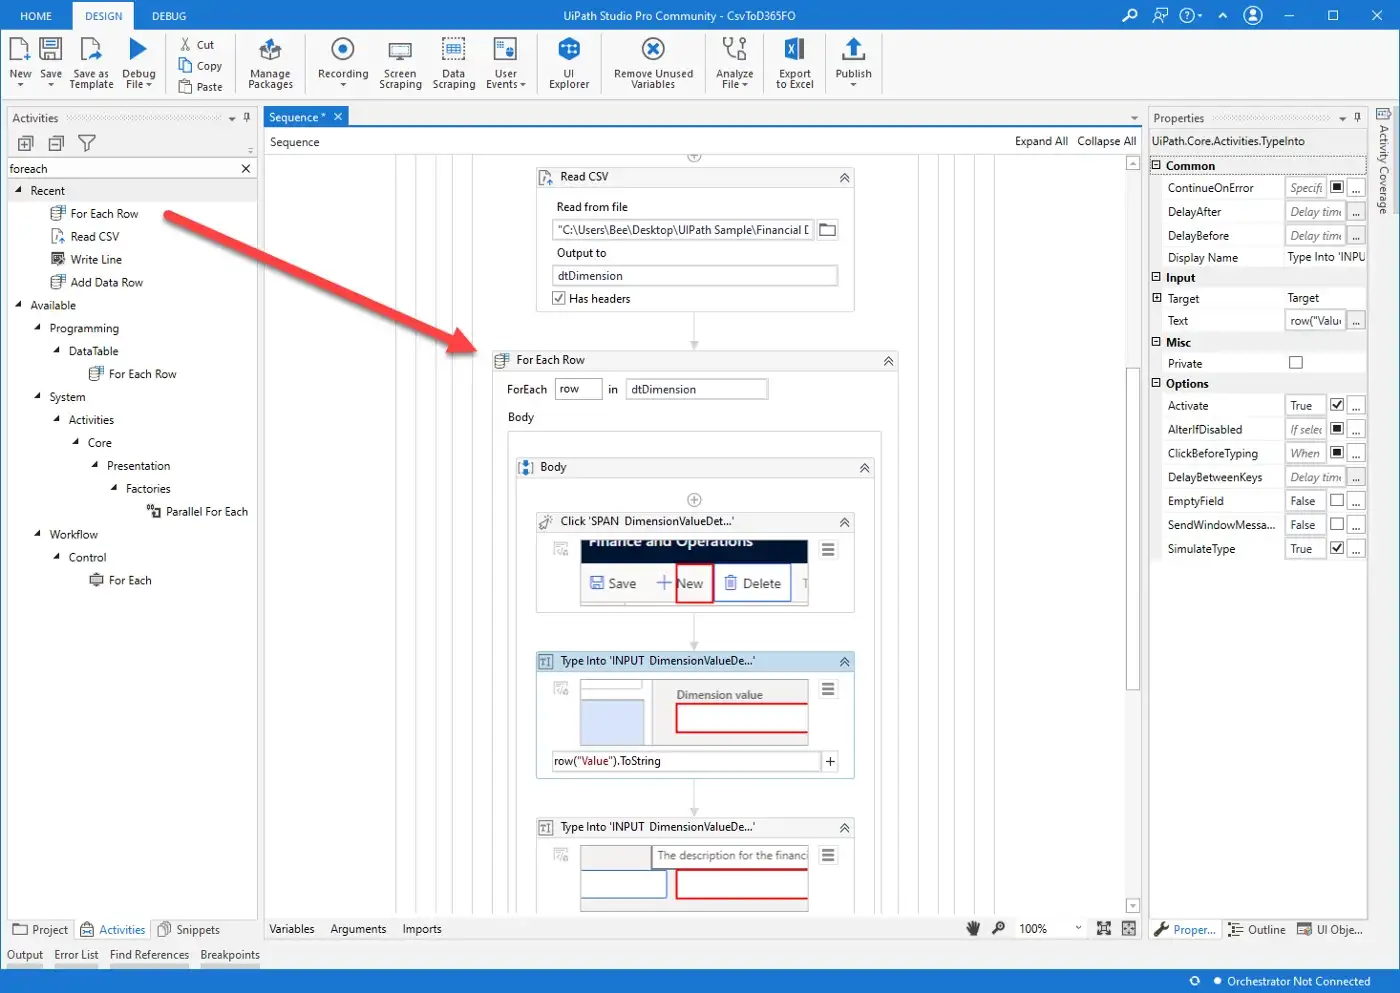1400x993 pixels.
Task: Collapse the Read CSV activity
Action: point(844,177)
